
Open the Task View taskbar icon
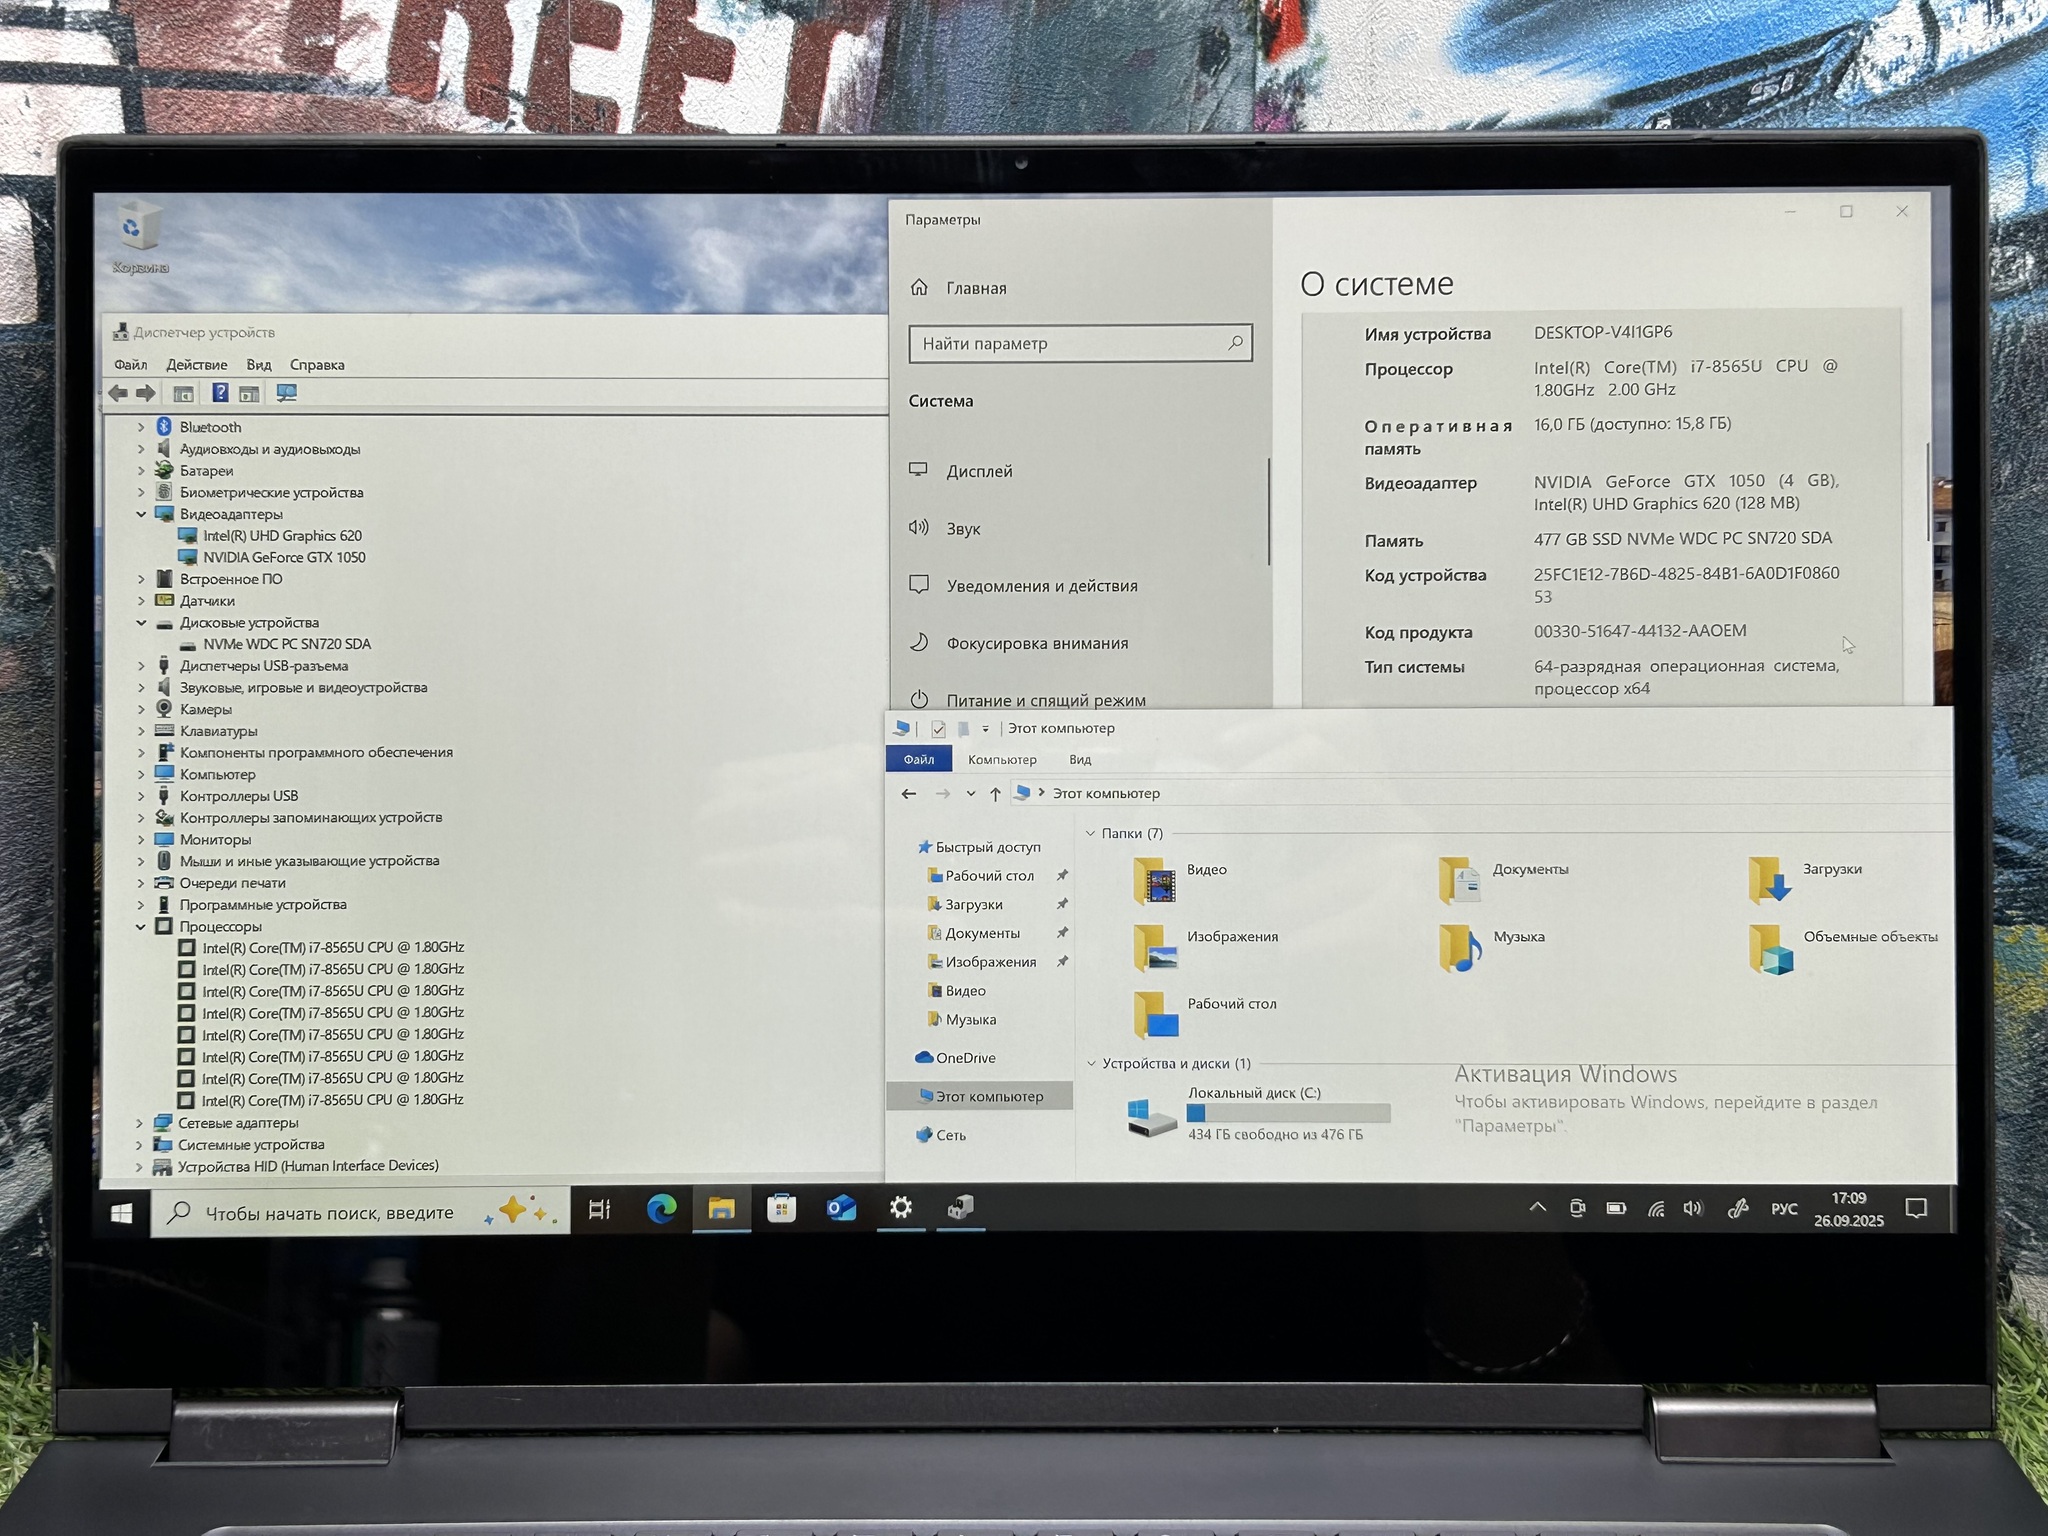[599, 1210]
